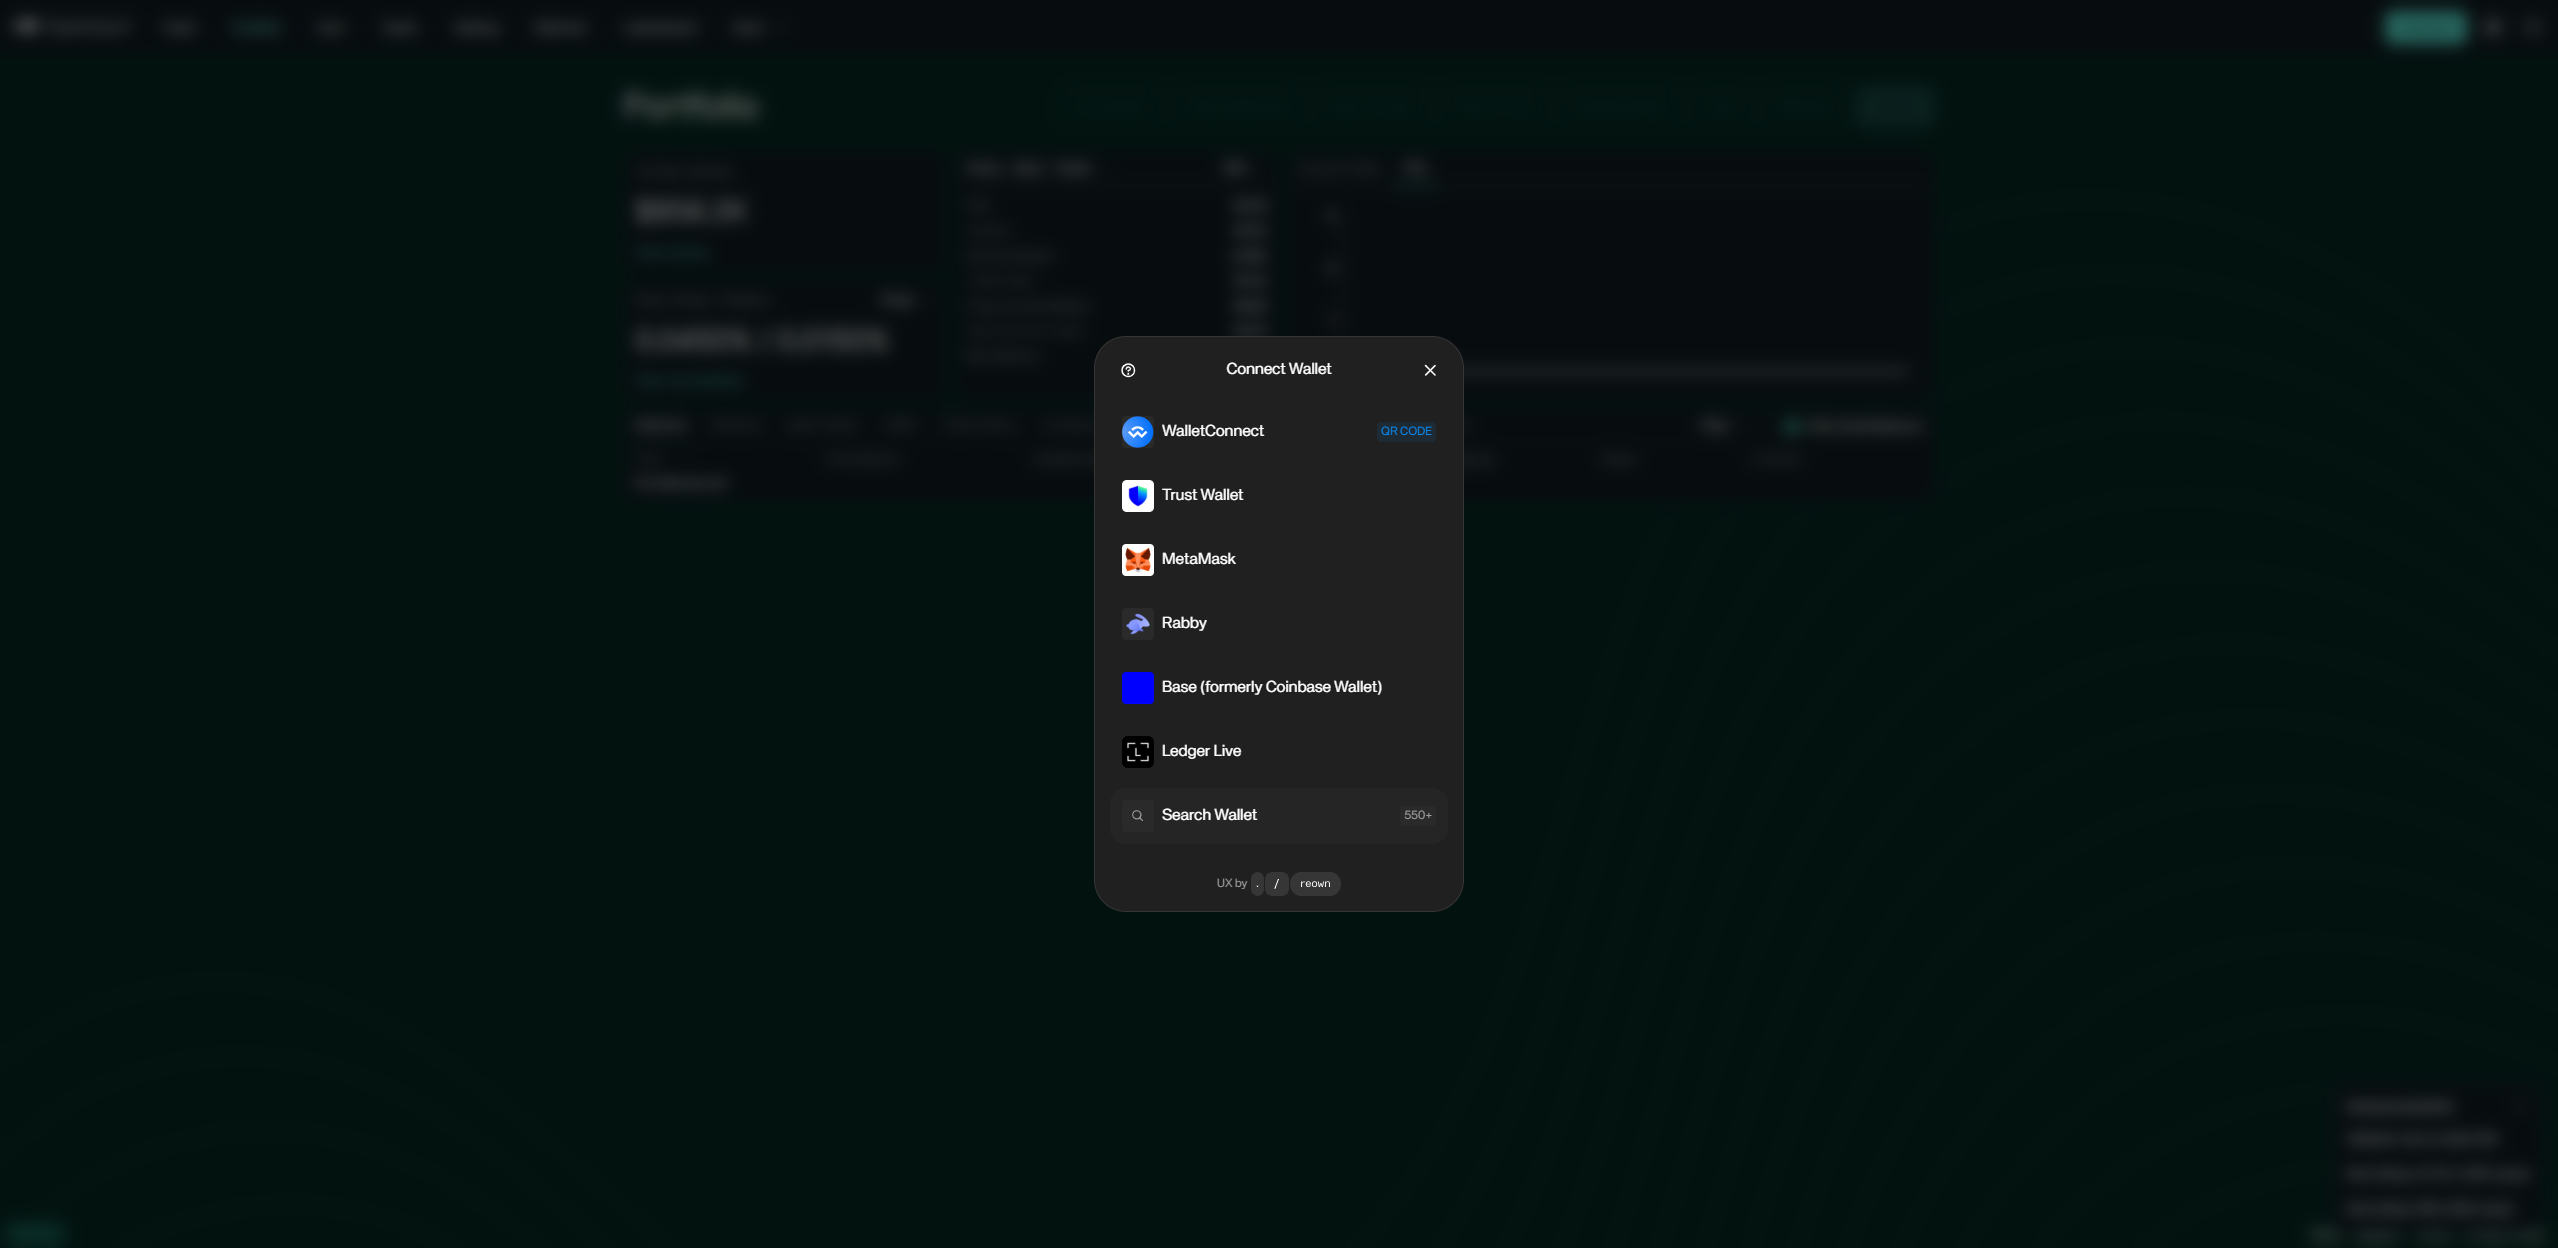
Task: Click the Rabby rabbit icon
Action: click(x=1137, y=624)
